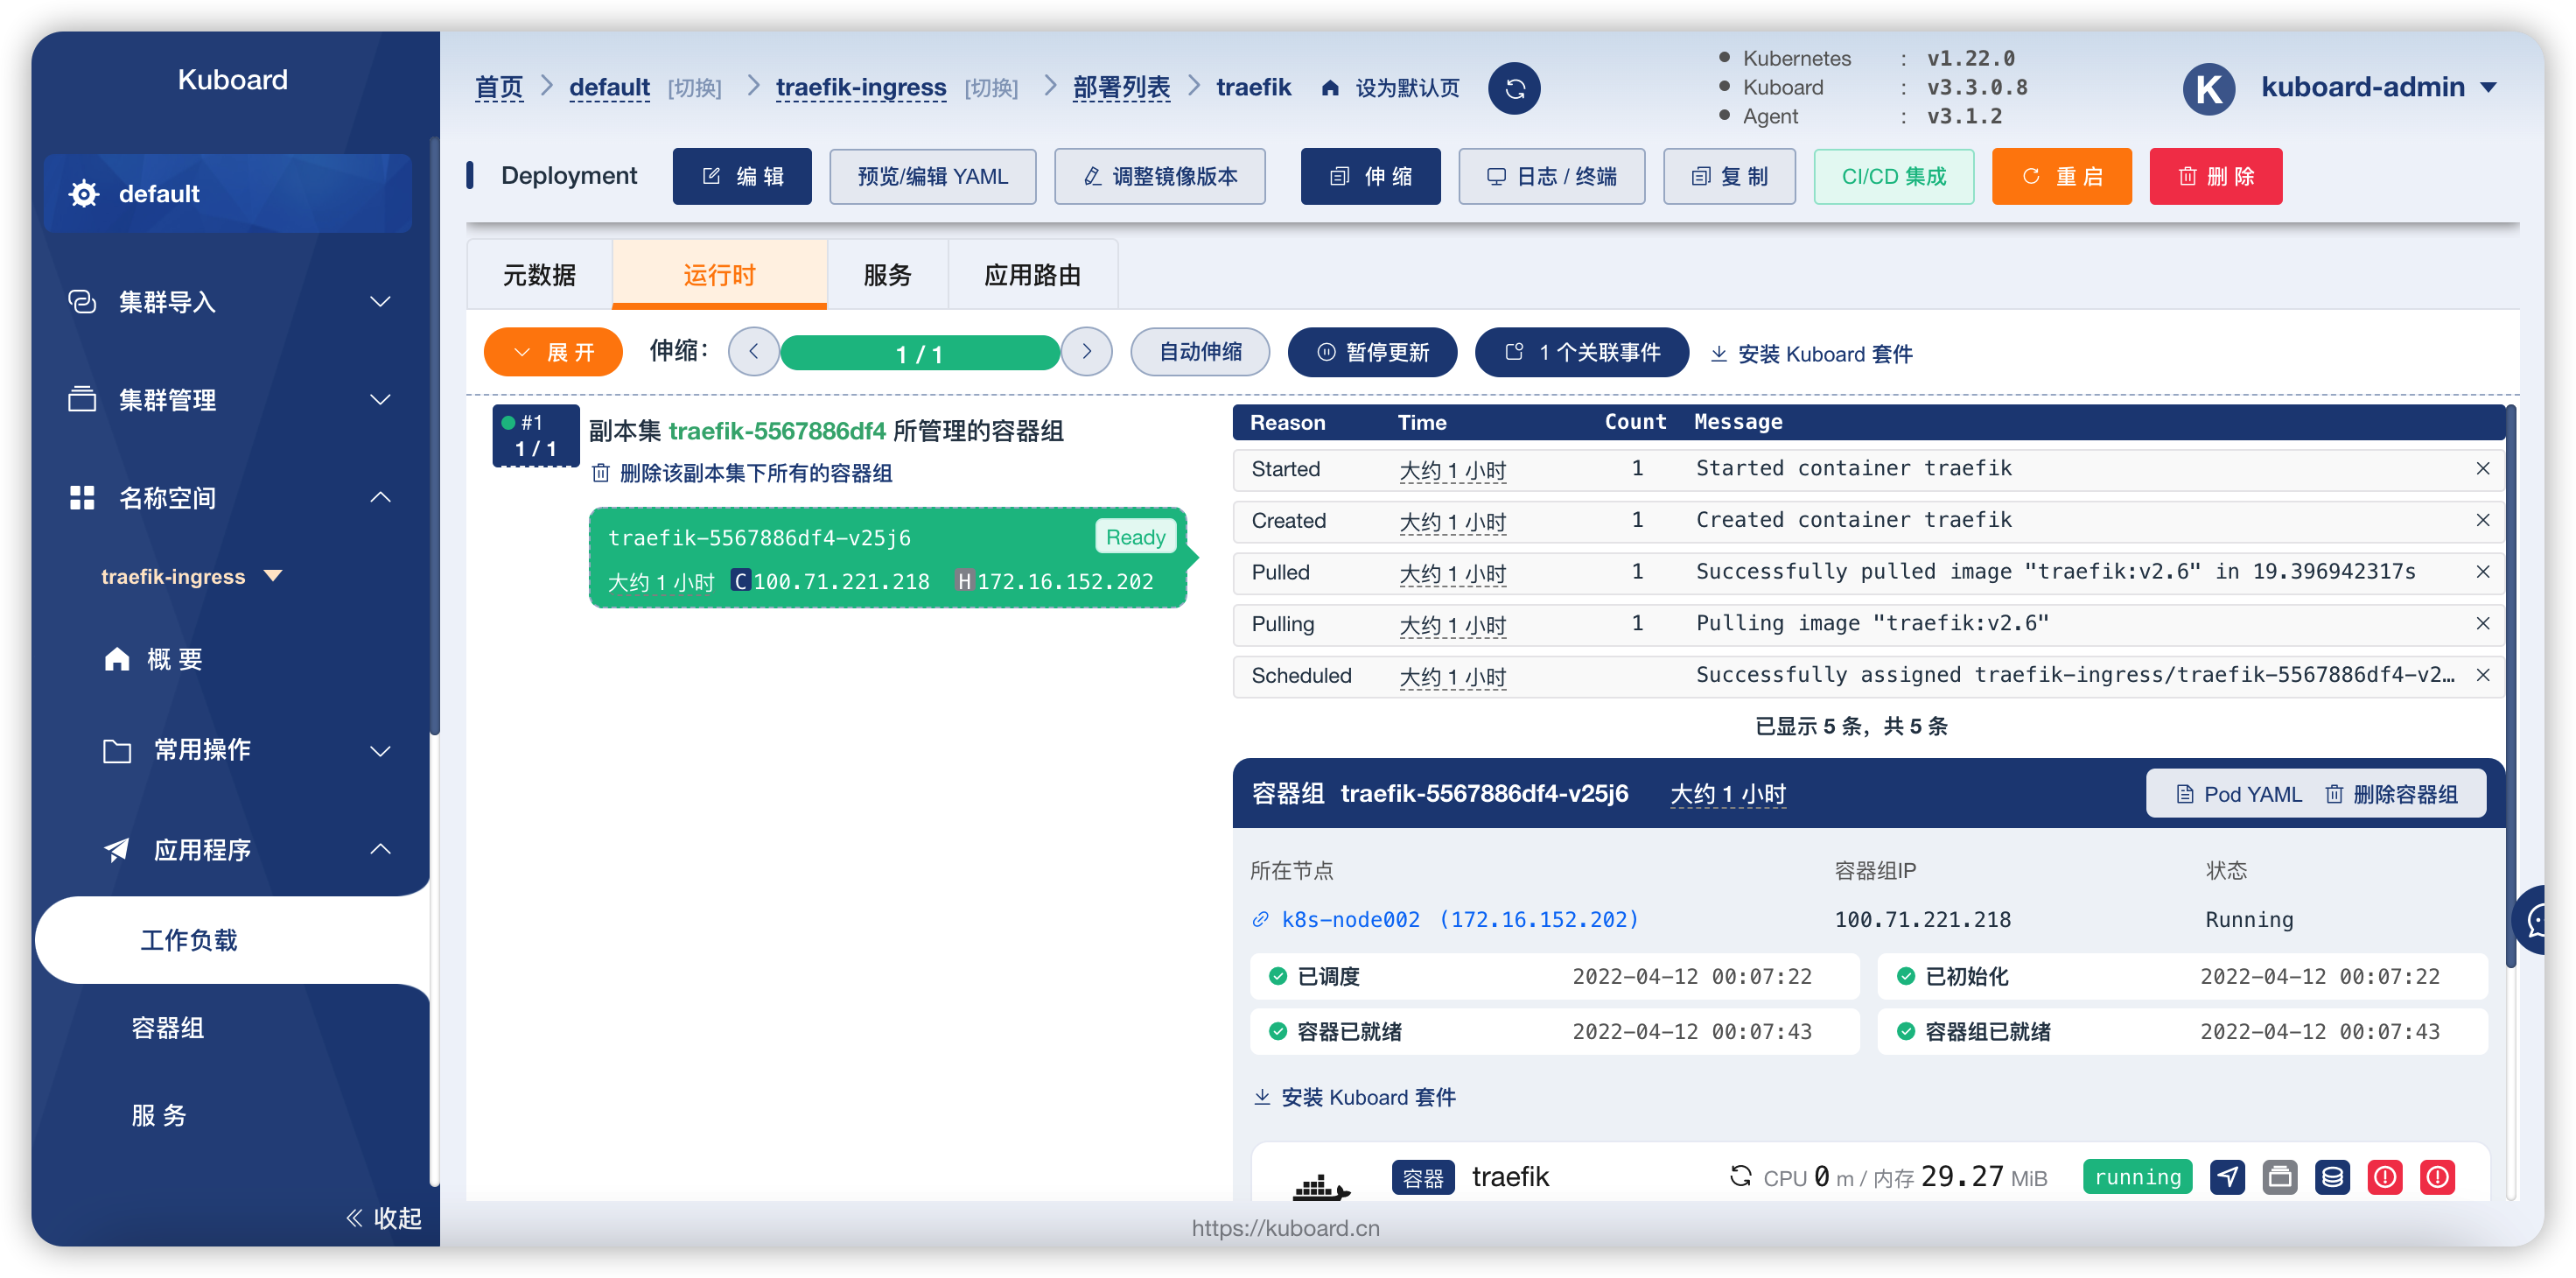
Task: Enable 自动伸缩 auto-scaling
Action: pos(1200,352)
